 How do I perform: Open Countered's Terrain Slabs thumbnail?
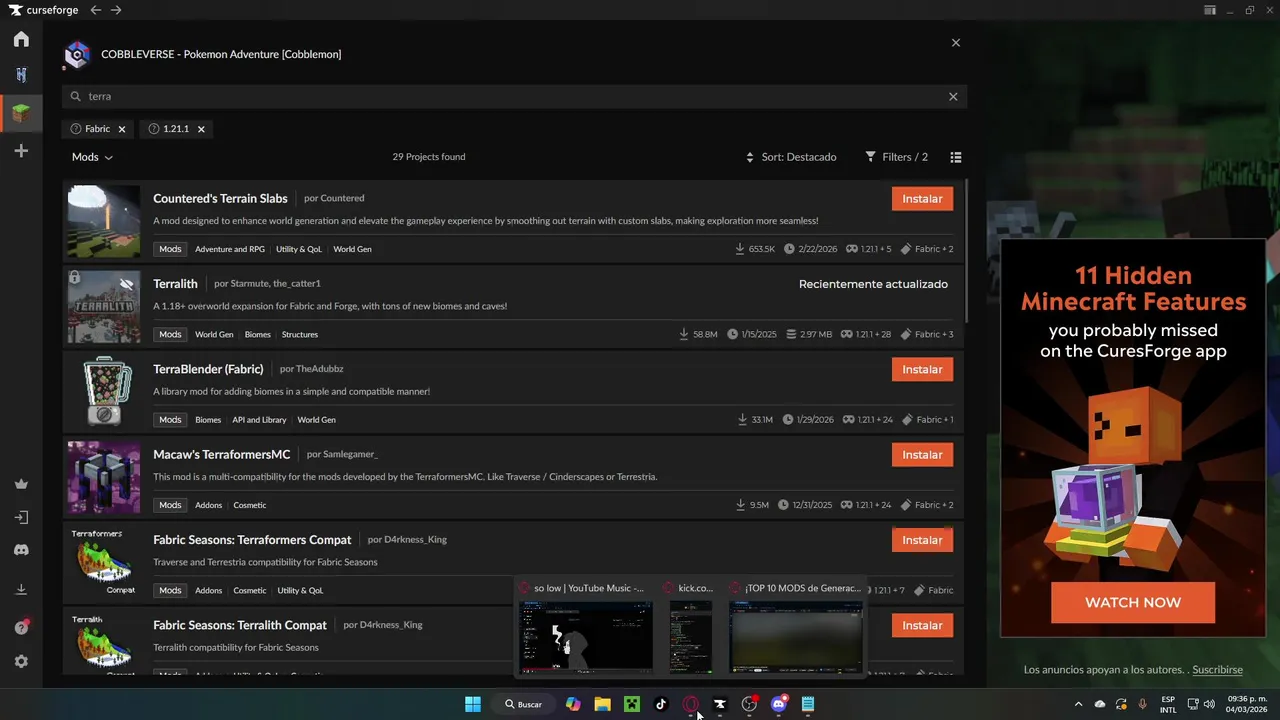[104, 222]
